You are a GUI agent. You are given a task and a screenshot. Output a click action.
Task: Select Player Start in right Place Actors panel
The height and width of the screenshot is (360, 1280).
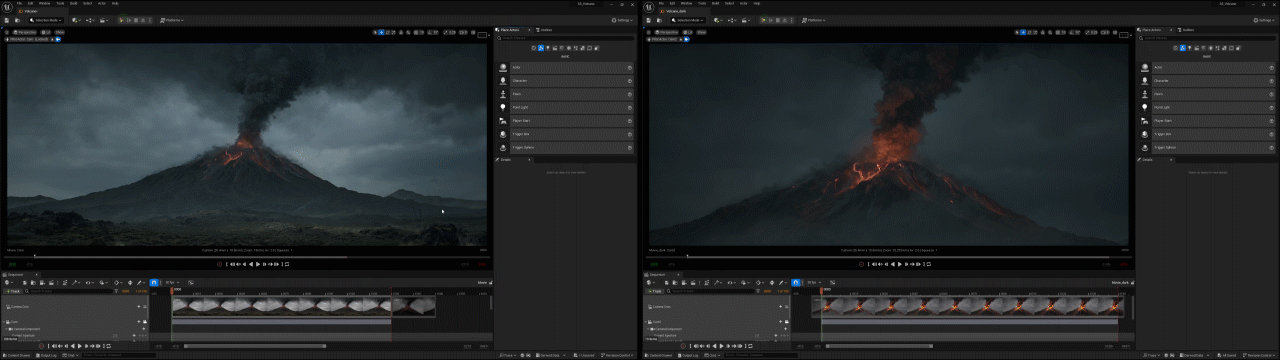tap(1208, 120)
